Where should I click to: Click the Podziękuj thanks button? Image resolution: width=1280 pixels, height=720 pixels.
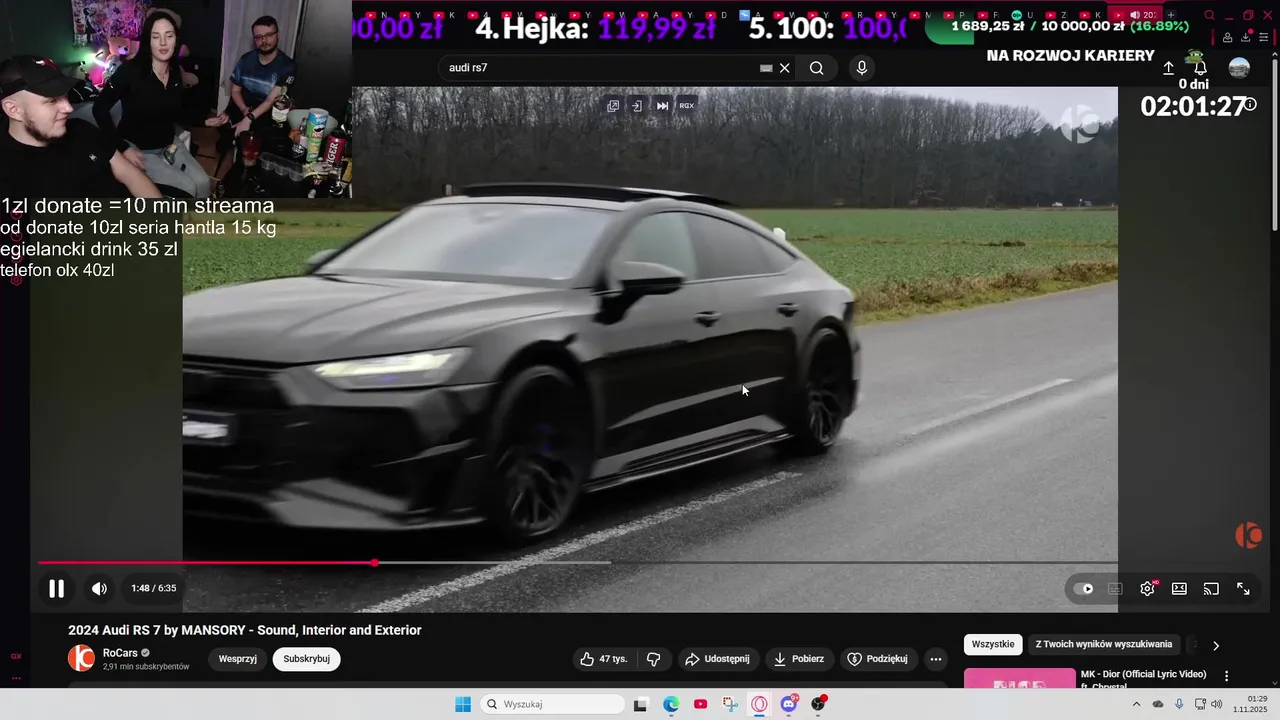coord(877,659)
